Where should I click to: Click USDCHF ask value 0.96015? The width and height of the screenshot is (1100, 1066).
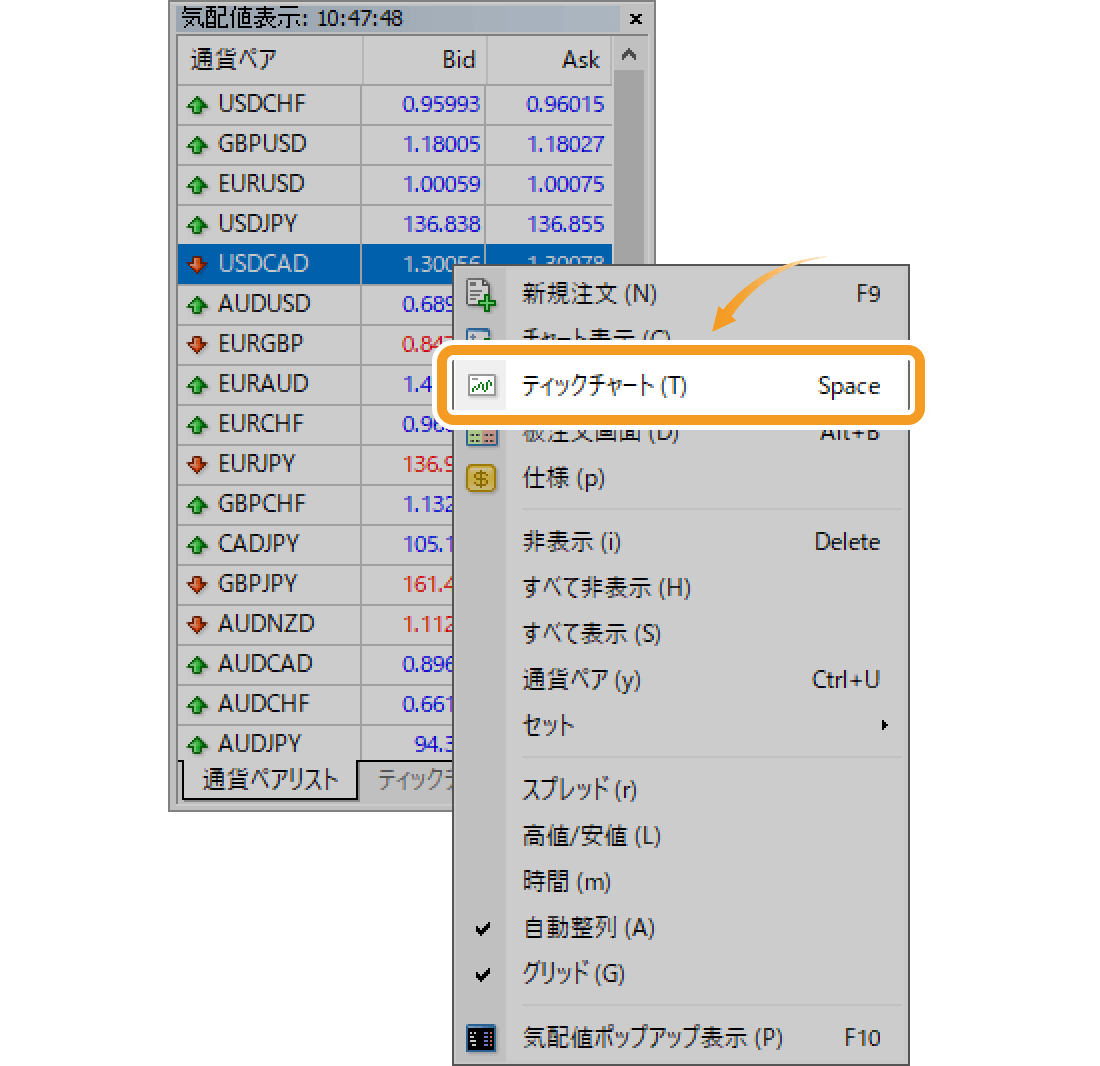click(565, 104)
